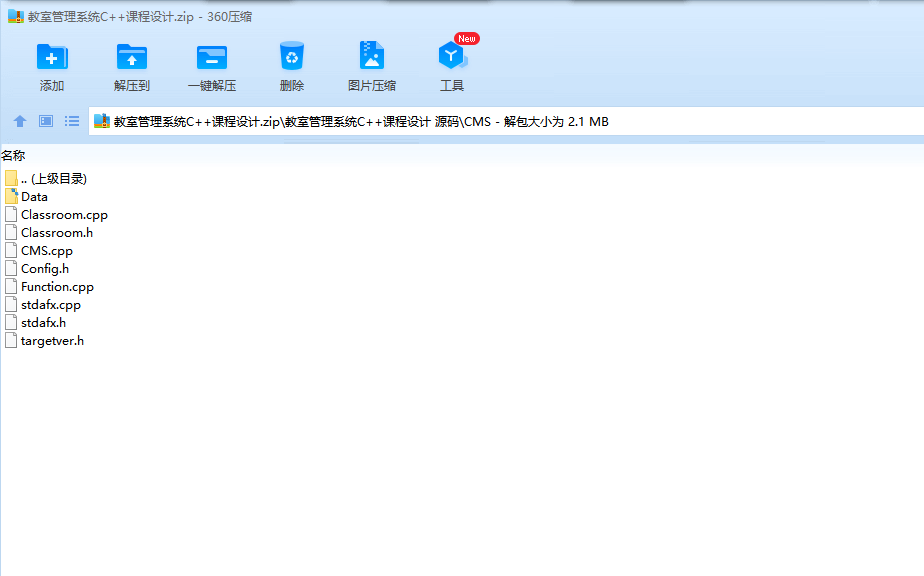Select file Classroom.cpp
Image resolution: width=924 pixels, height=576 pixels.
pyautogui.click(x=57, y=215)
